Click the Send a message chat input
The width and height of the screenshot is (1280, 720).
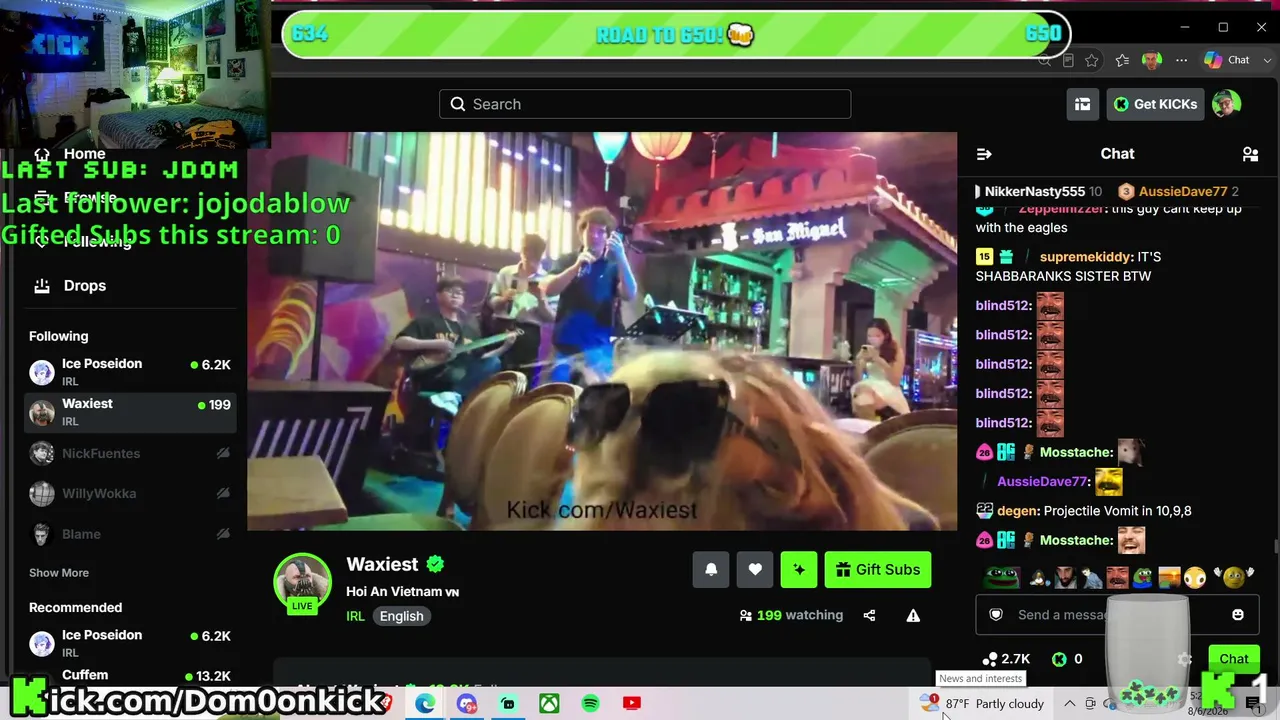click(1117, 614)
